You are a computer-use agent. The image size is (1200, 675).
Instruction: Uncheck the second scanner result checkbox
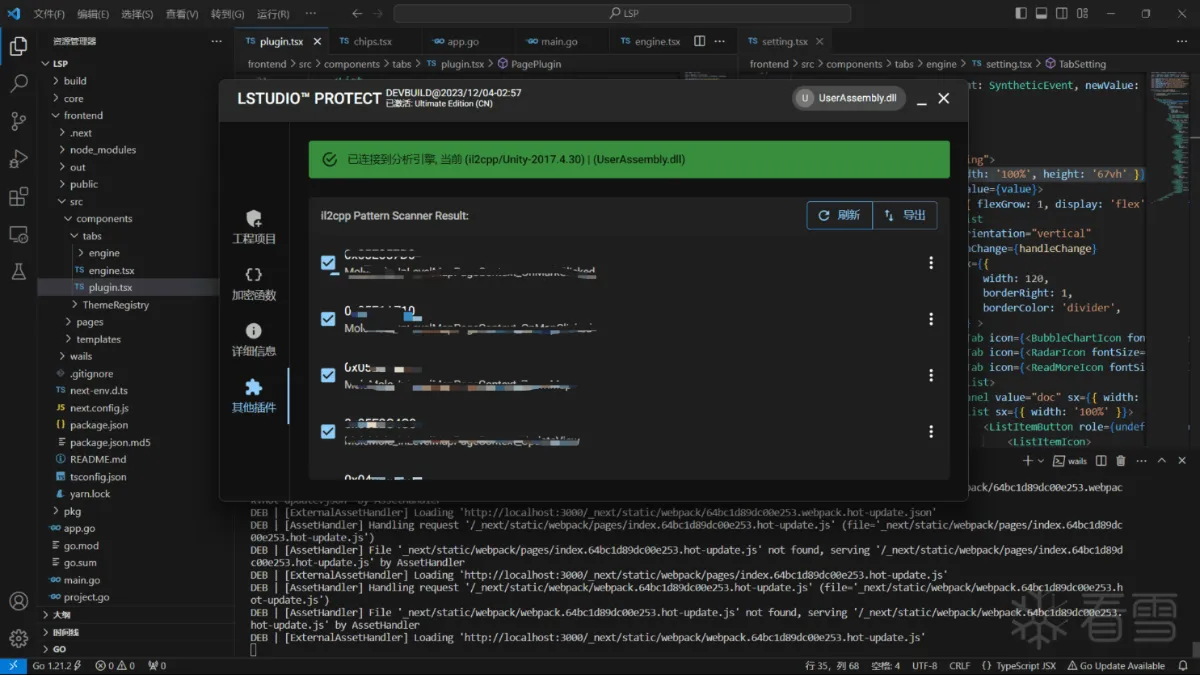coord(328,319)
